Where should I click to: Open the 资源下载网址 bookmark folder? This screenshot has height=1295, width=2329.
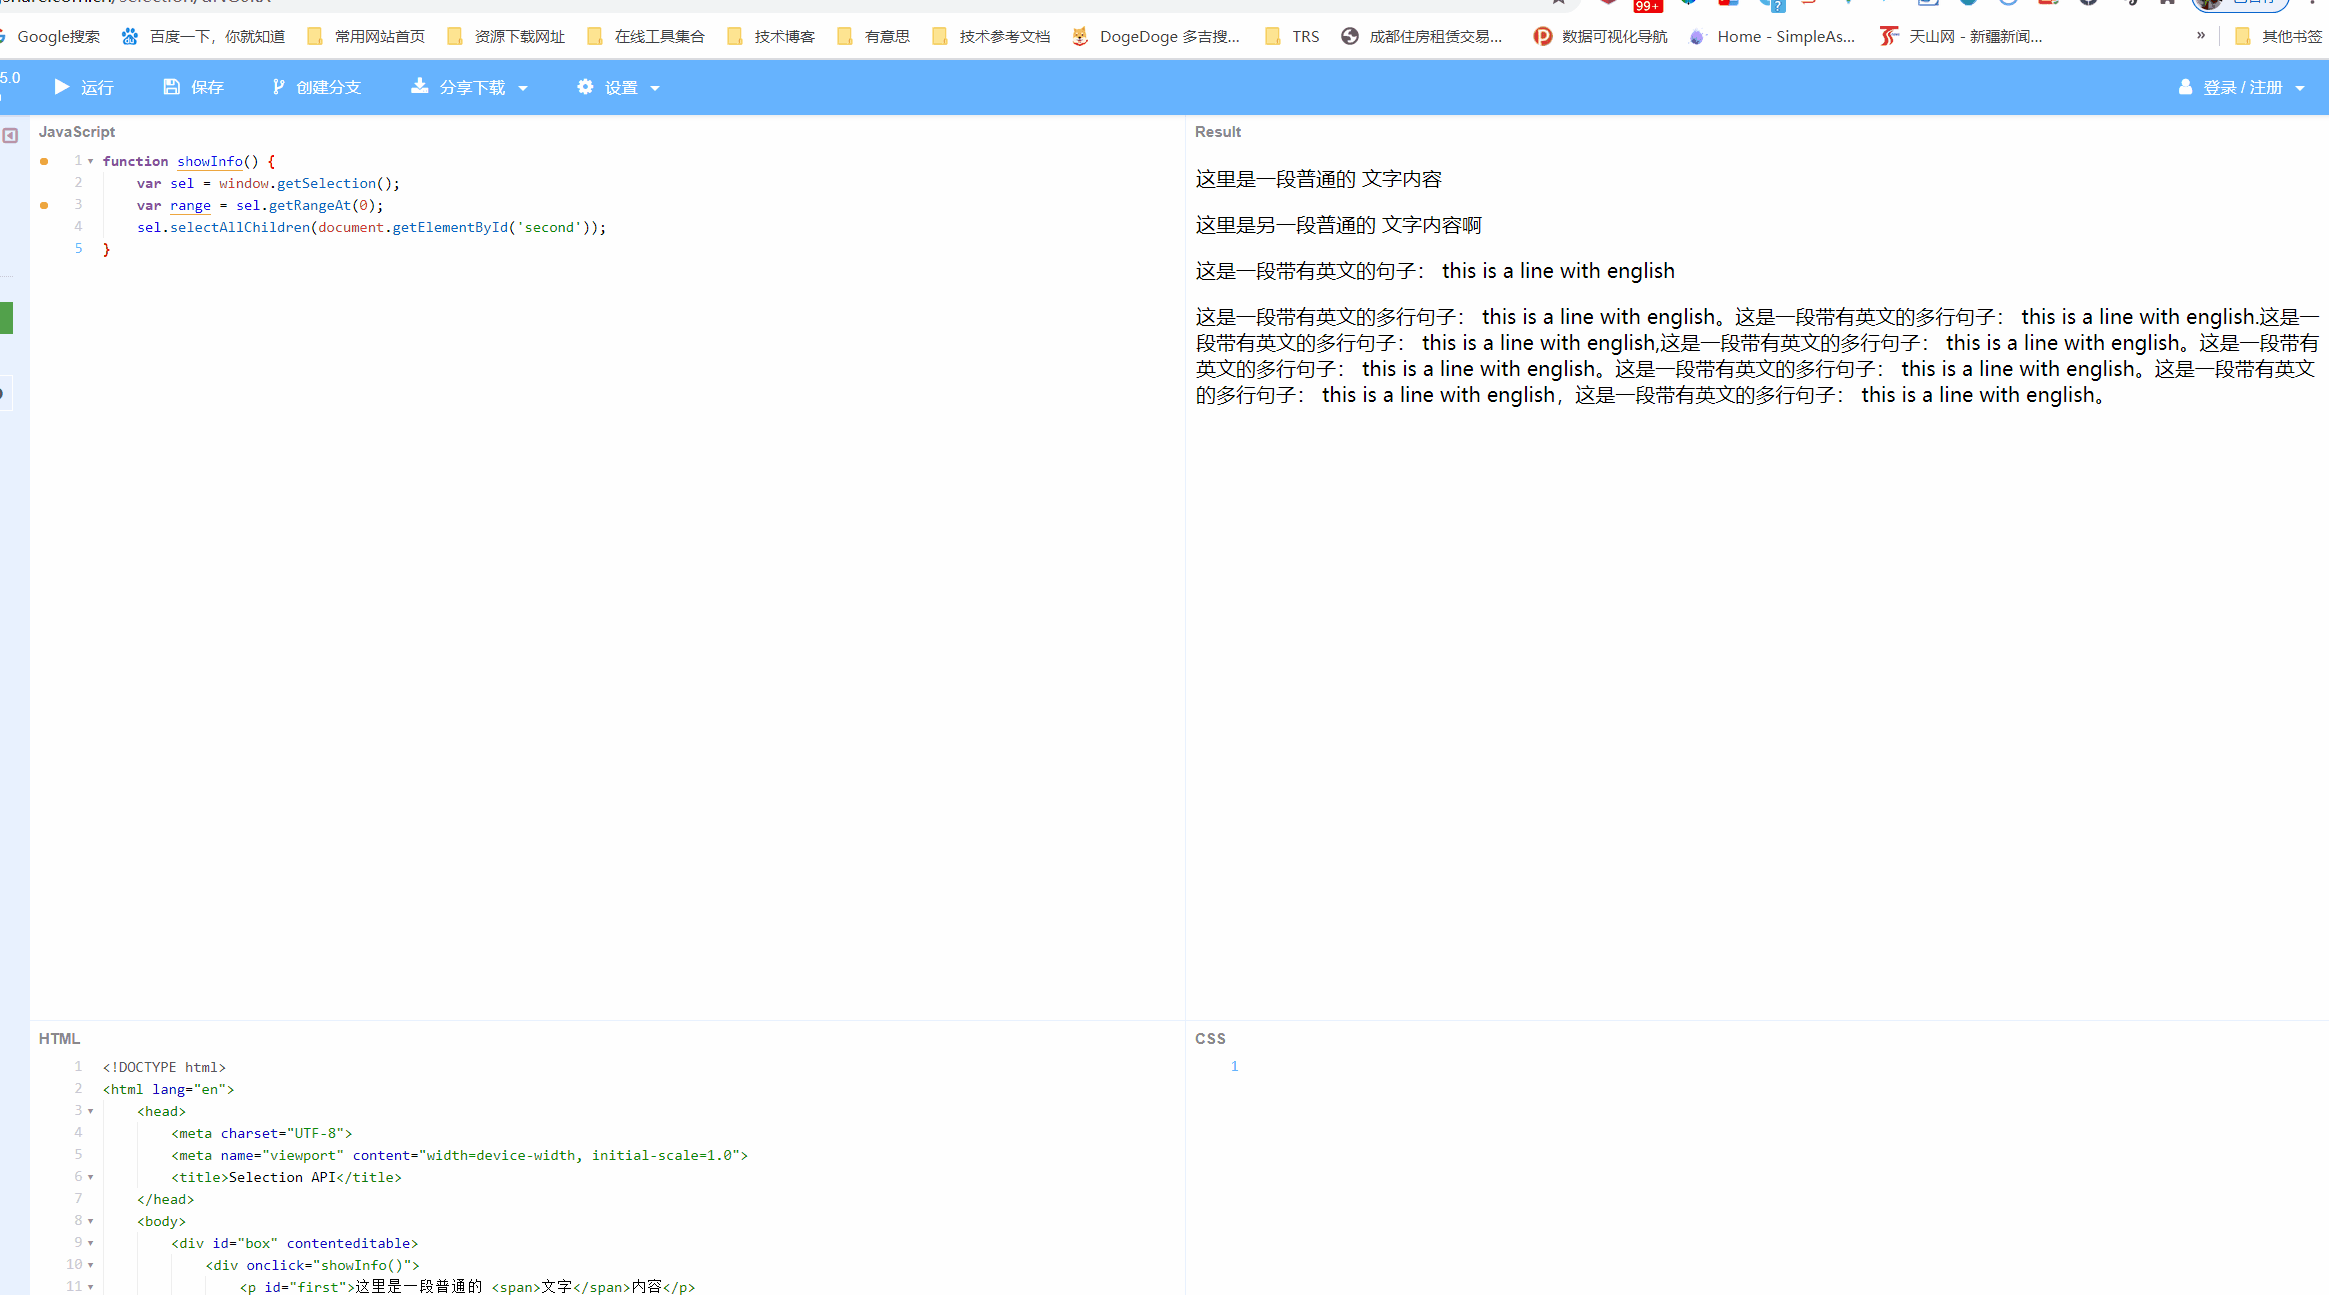[506, 37]
